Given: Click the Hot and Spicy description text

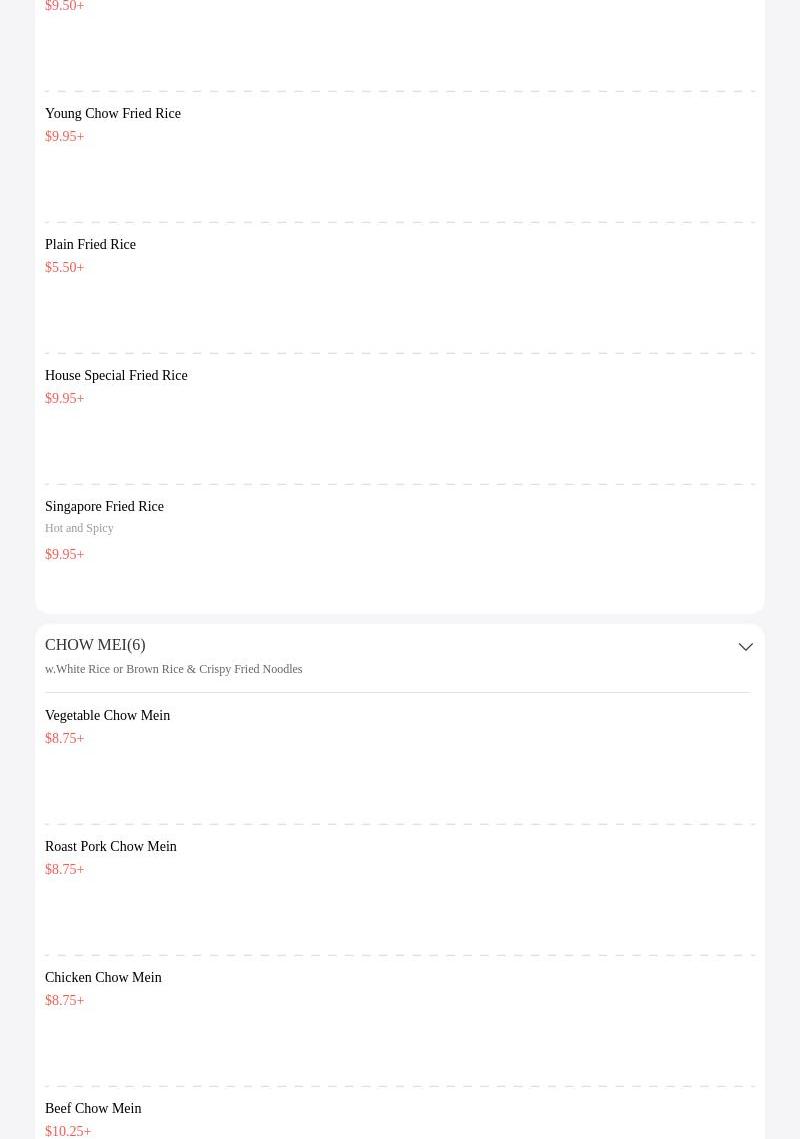Looking at the screenshot, I should pos(79,528).
